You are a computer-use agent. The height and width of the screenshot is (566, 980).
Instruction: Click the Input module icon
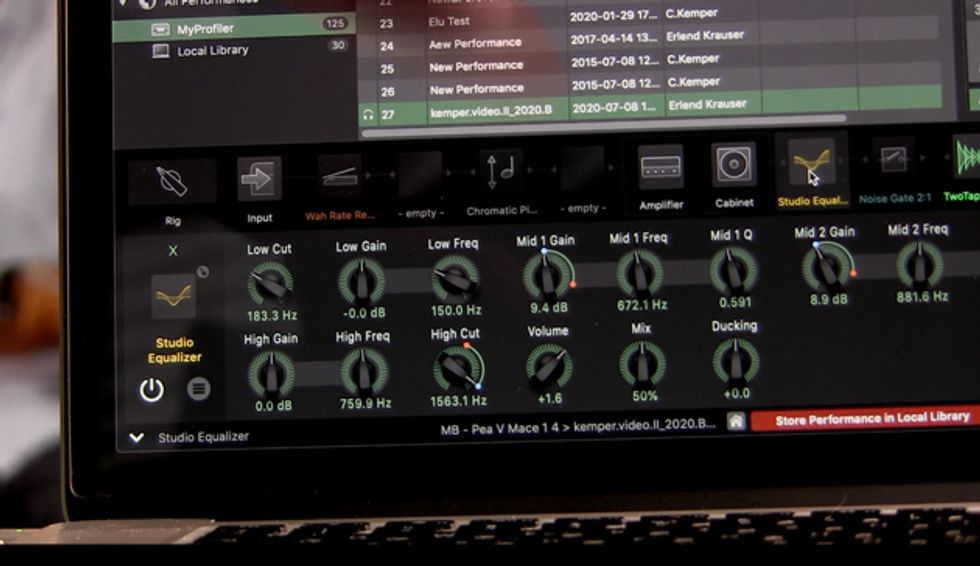(259, 179)
